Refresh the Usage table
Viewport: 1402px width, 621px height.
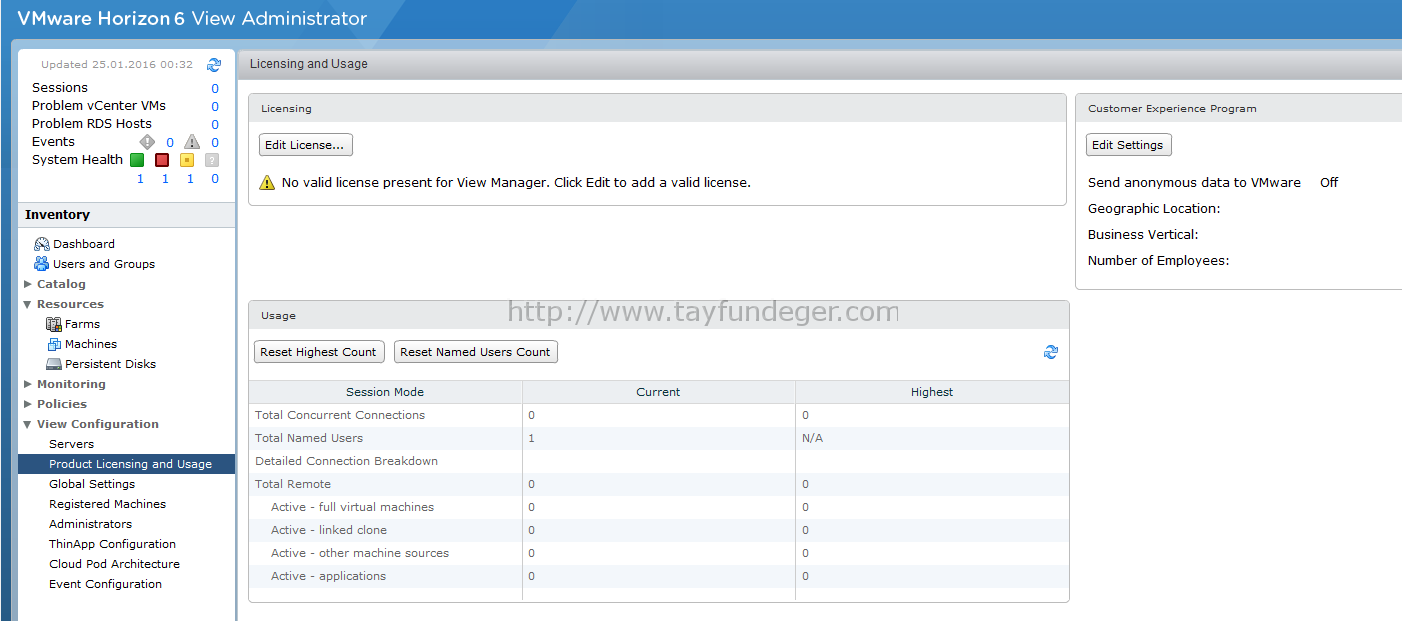pos(1051,352)
